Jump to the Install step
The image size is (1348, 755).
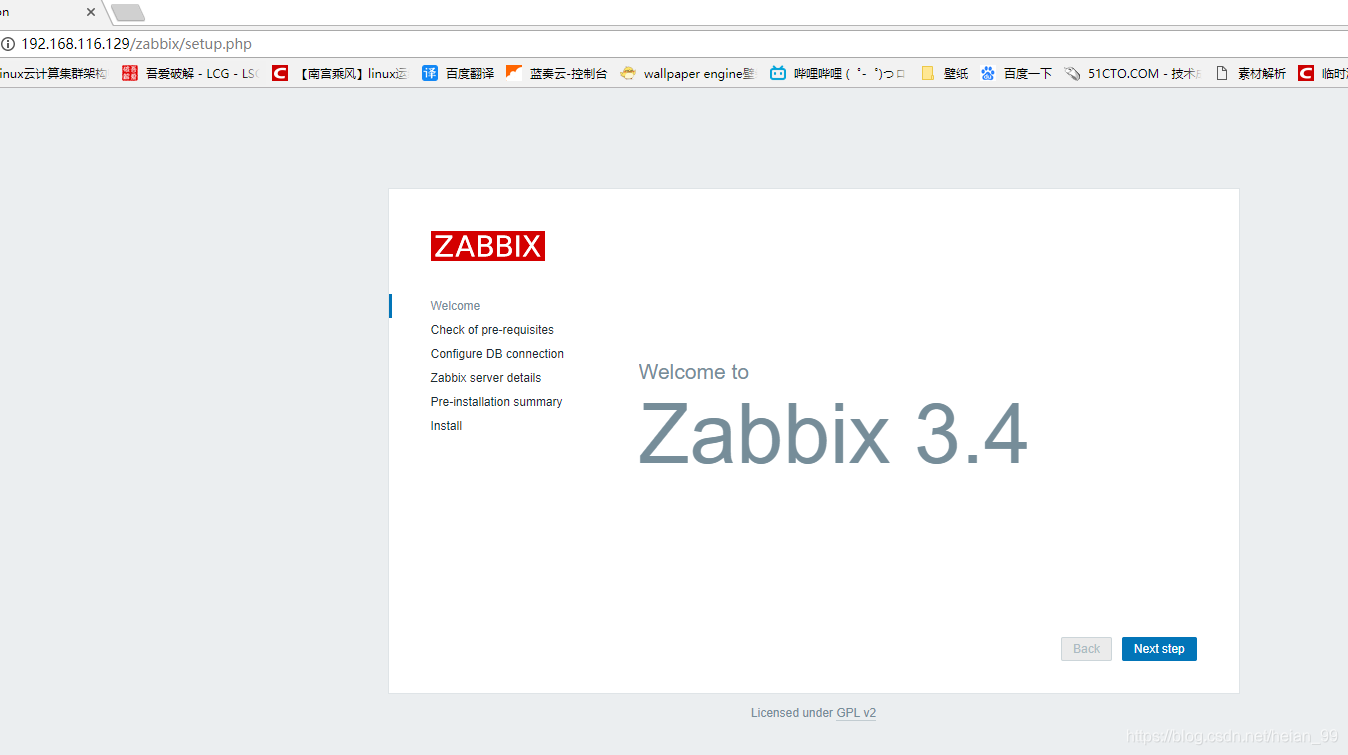click(x=446, y=426)
